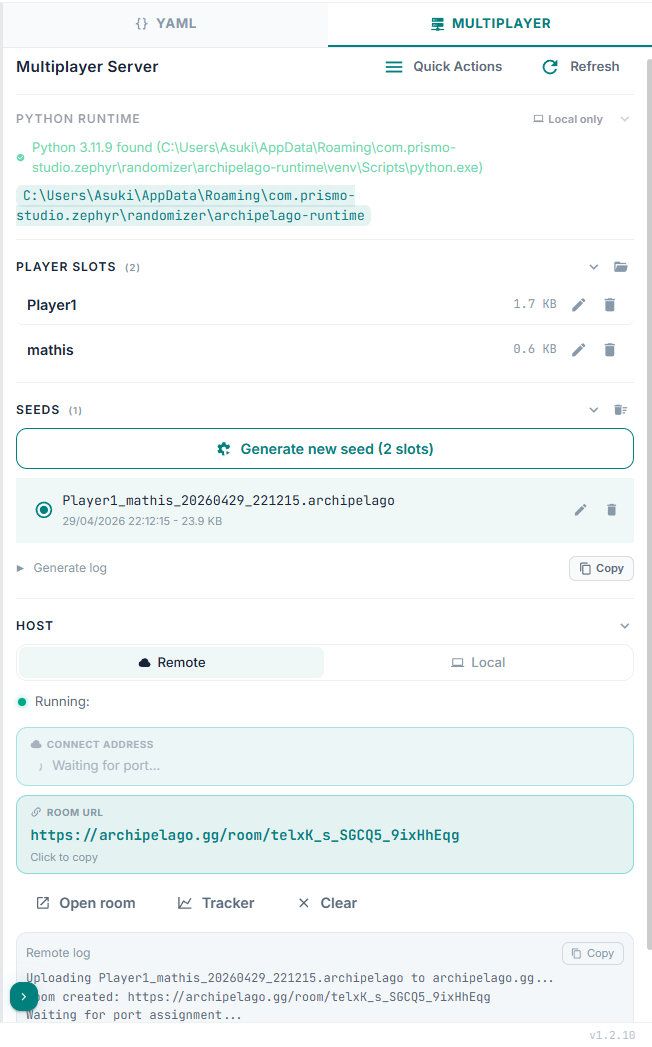
Task: Open the Local only runtime dropdown
Action: 580,119
